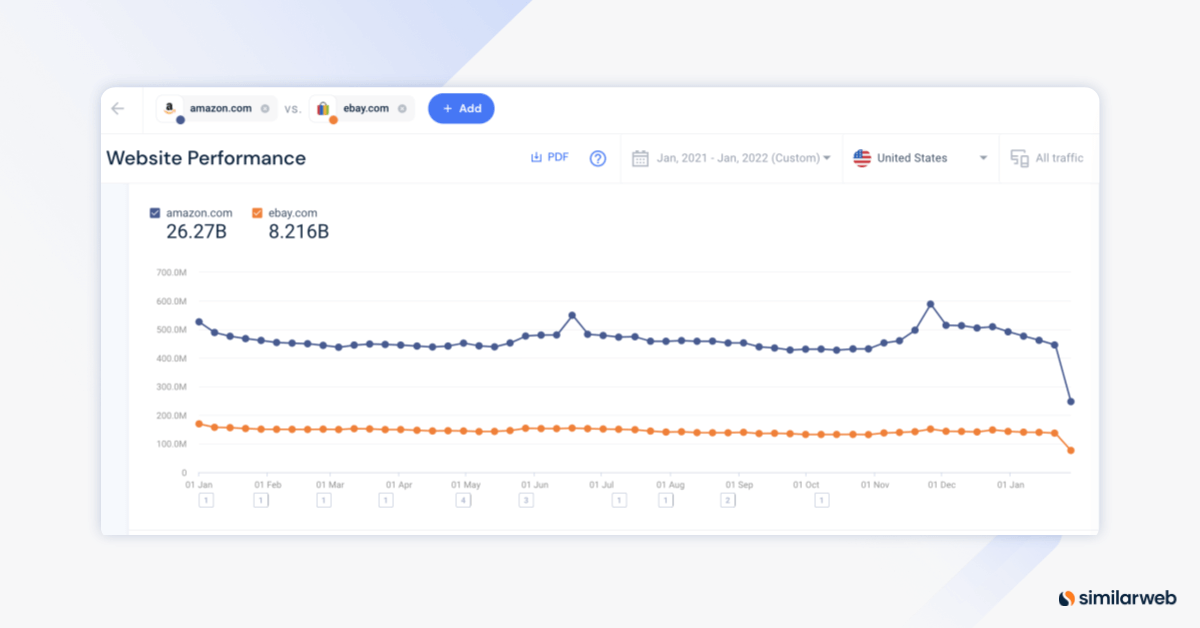Screen dimensions: 1200x628
Task: Open the event marker under 01 Jan 2021
Action: point(206,500)
